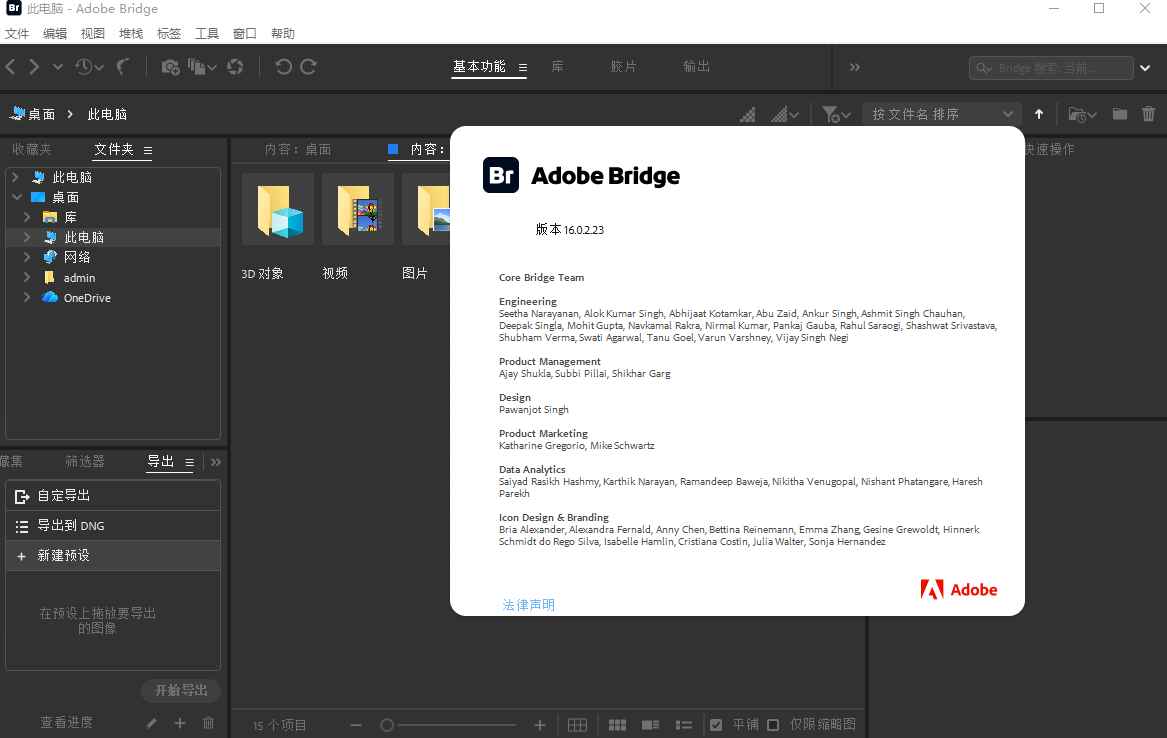Open the 窗口 menu
Image resolution: width=1167 pixels, height=738 pixels.
click(245, 33)
